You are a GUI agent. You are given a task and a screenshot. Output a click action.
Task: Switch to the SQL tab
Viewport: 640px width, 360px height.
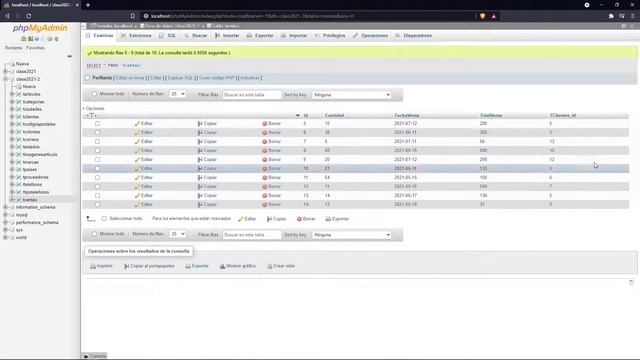coord(168,36)
